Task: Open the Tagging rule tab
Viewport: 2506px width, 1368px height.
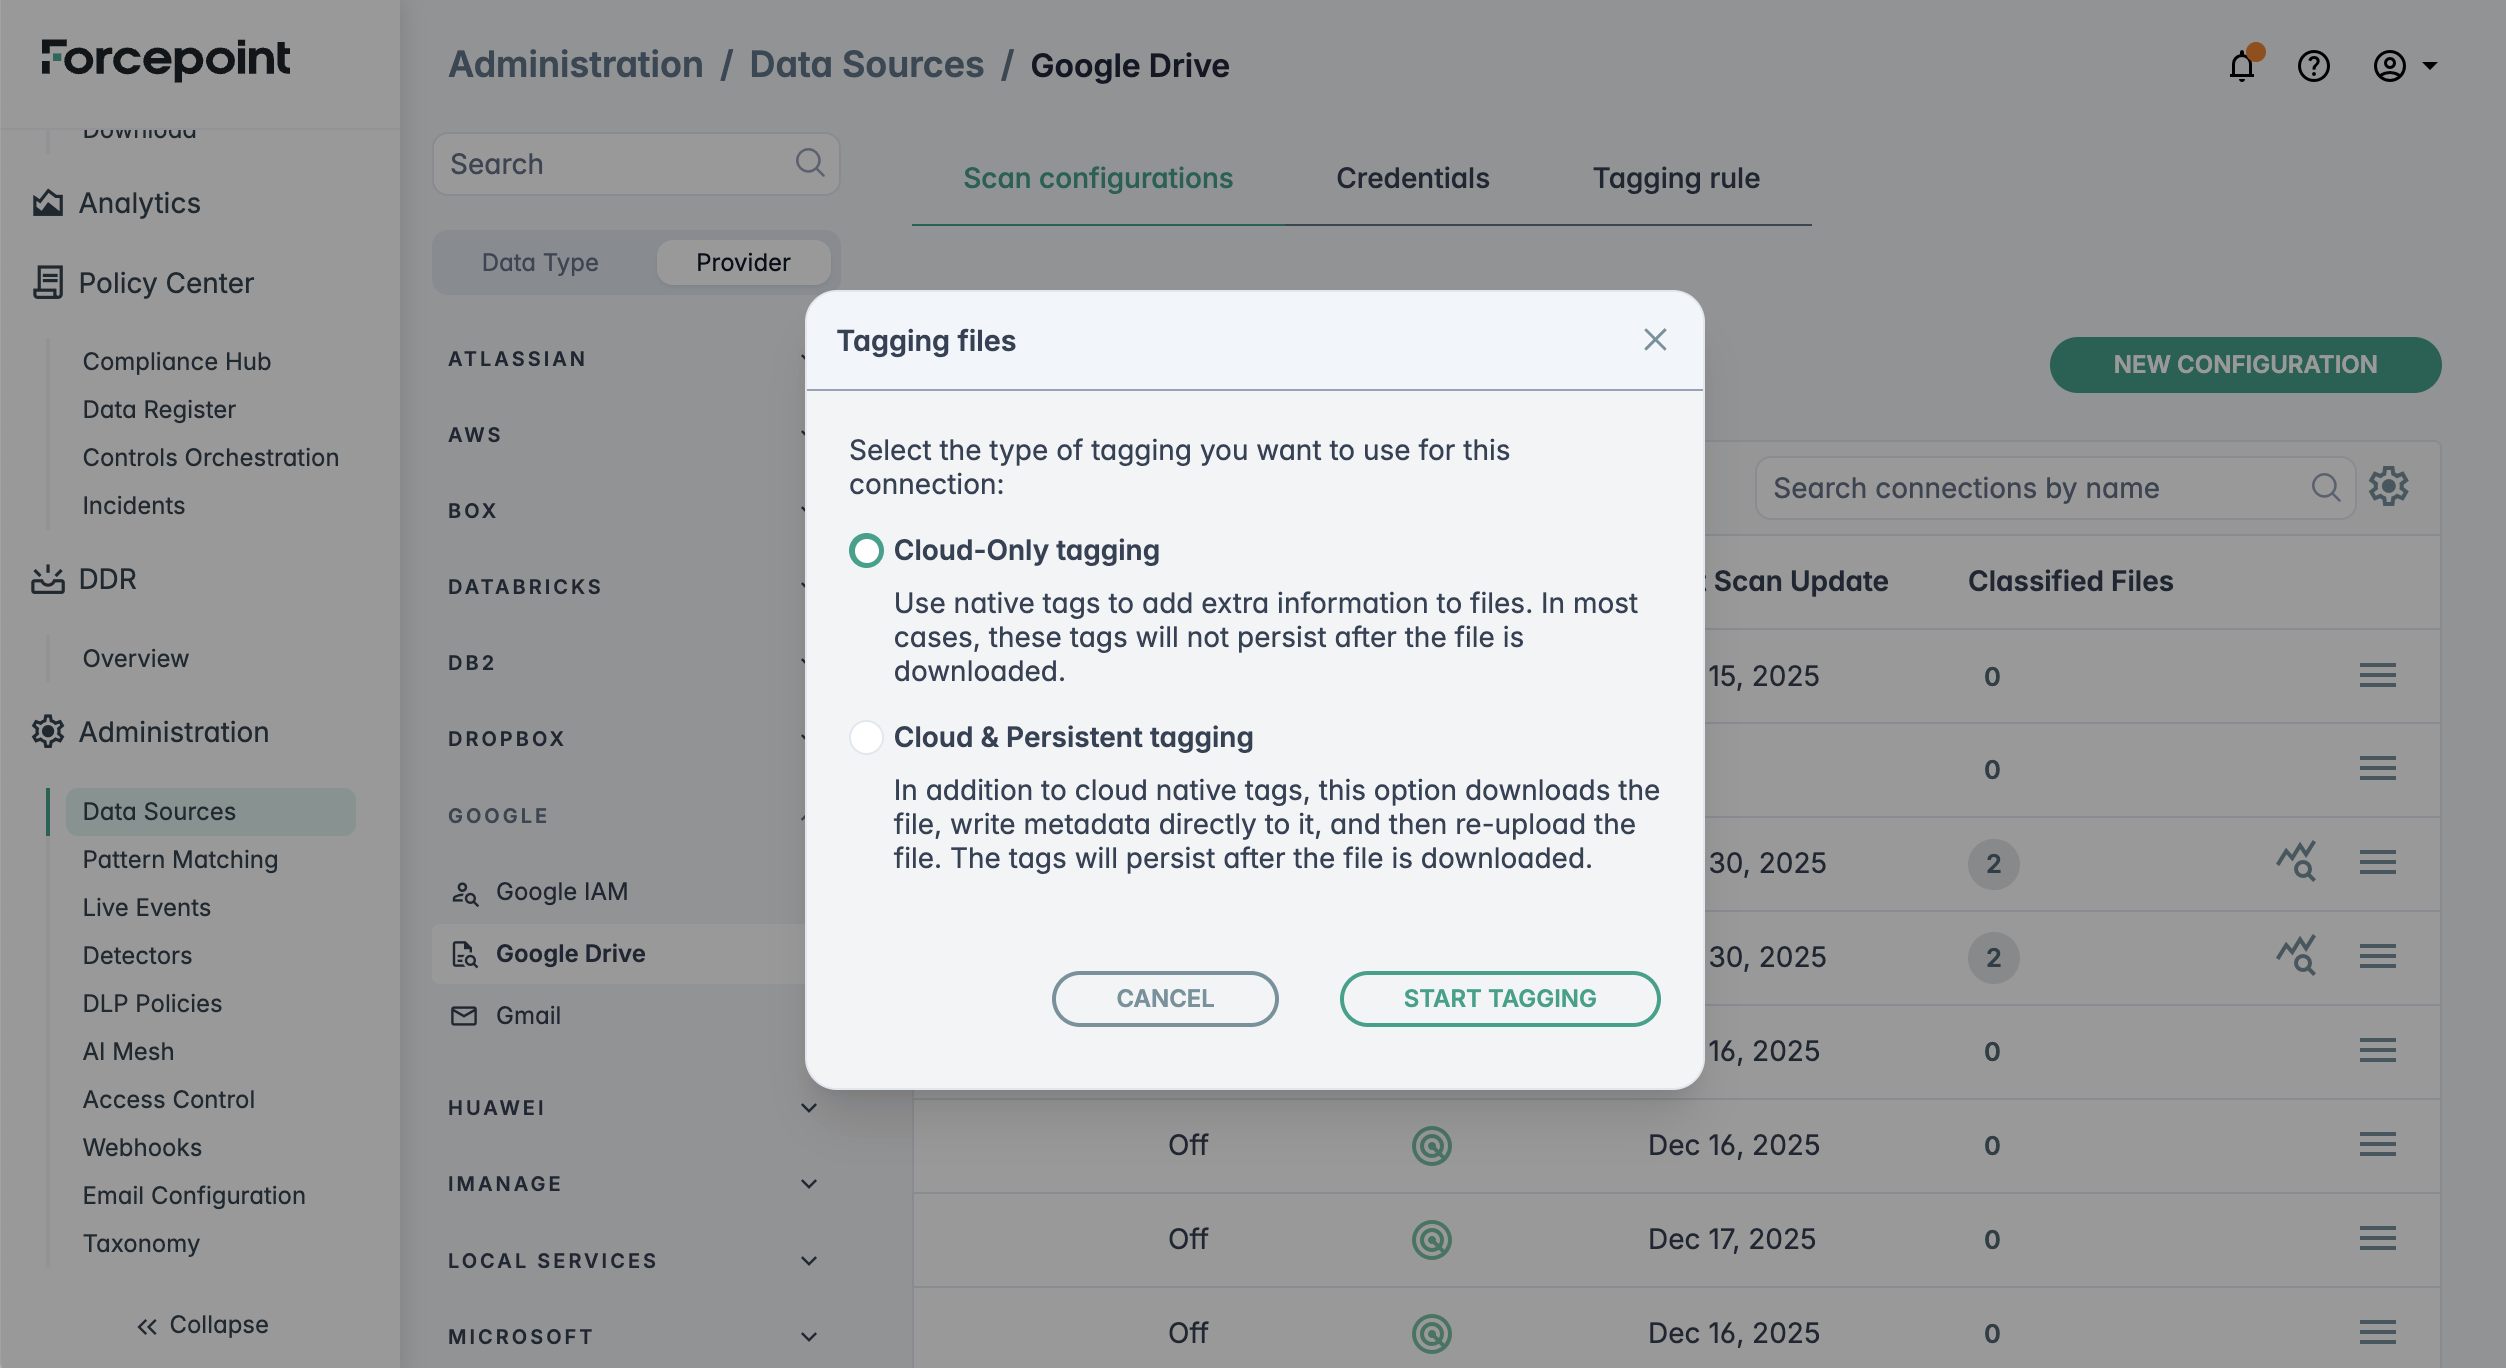Action: tap(1676, 178)
